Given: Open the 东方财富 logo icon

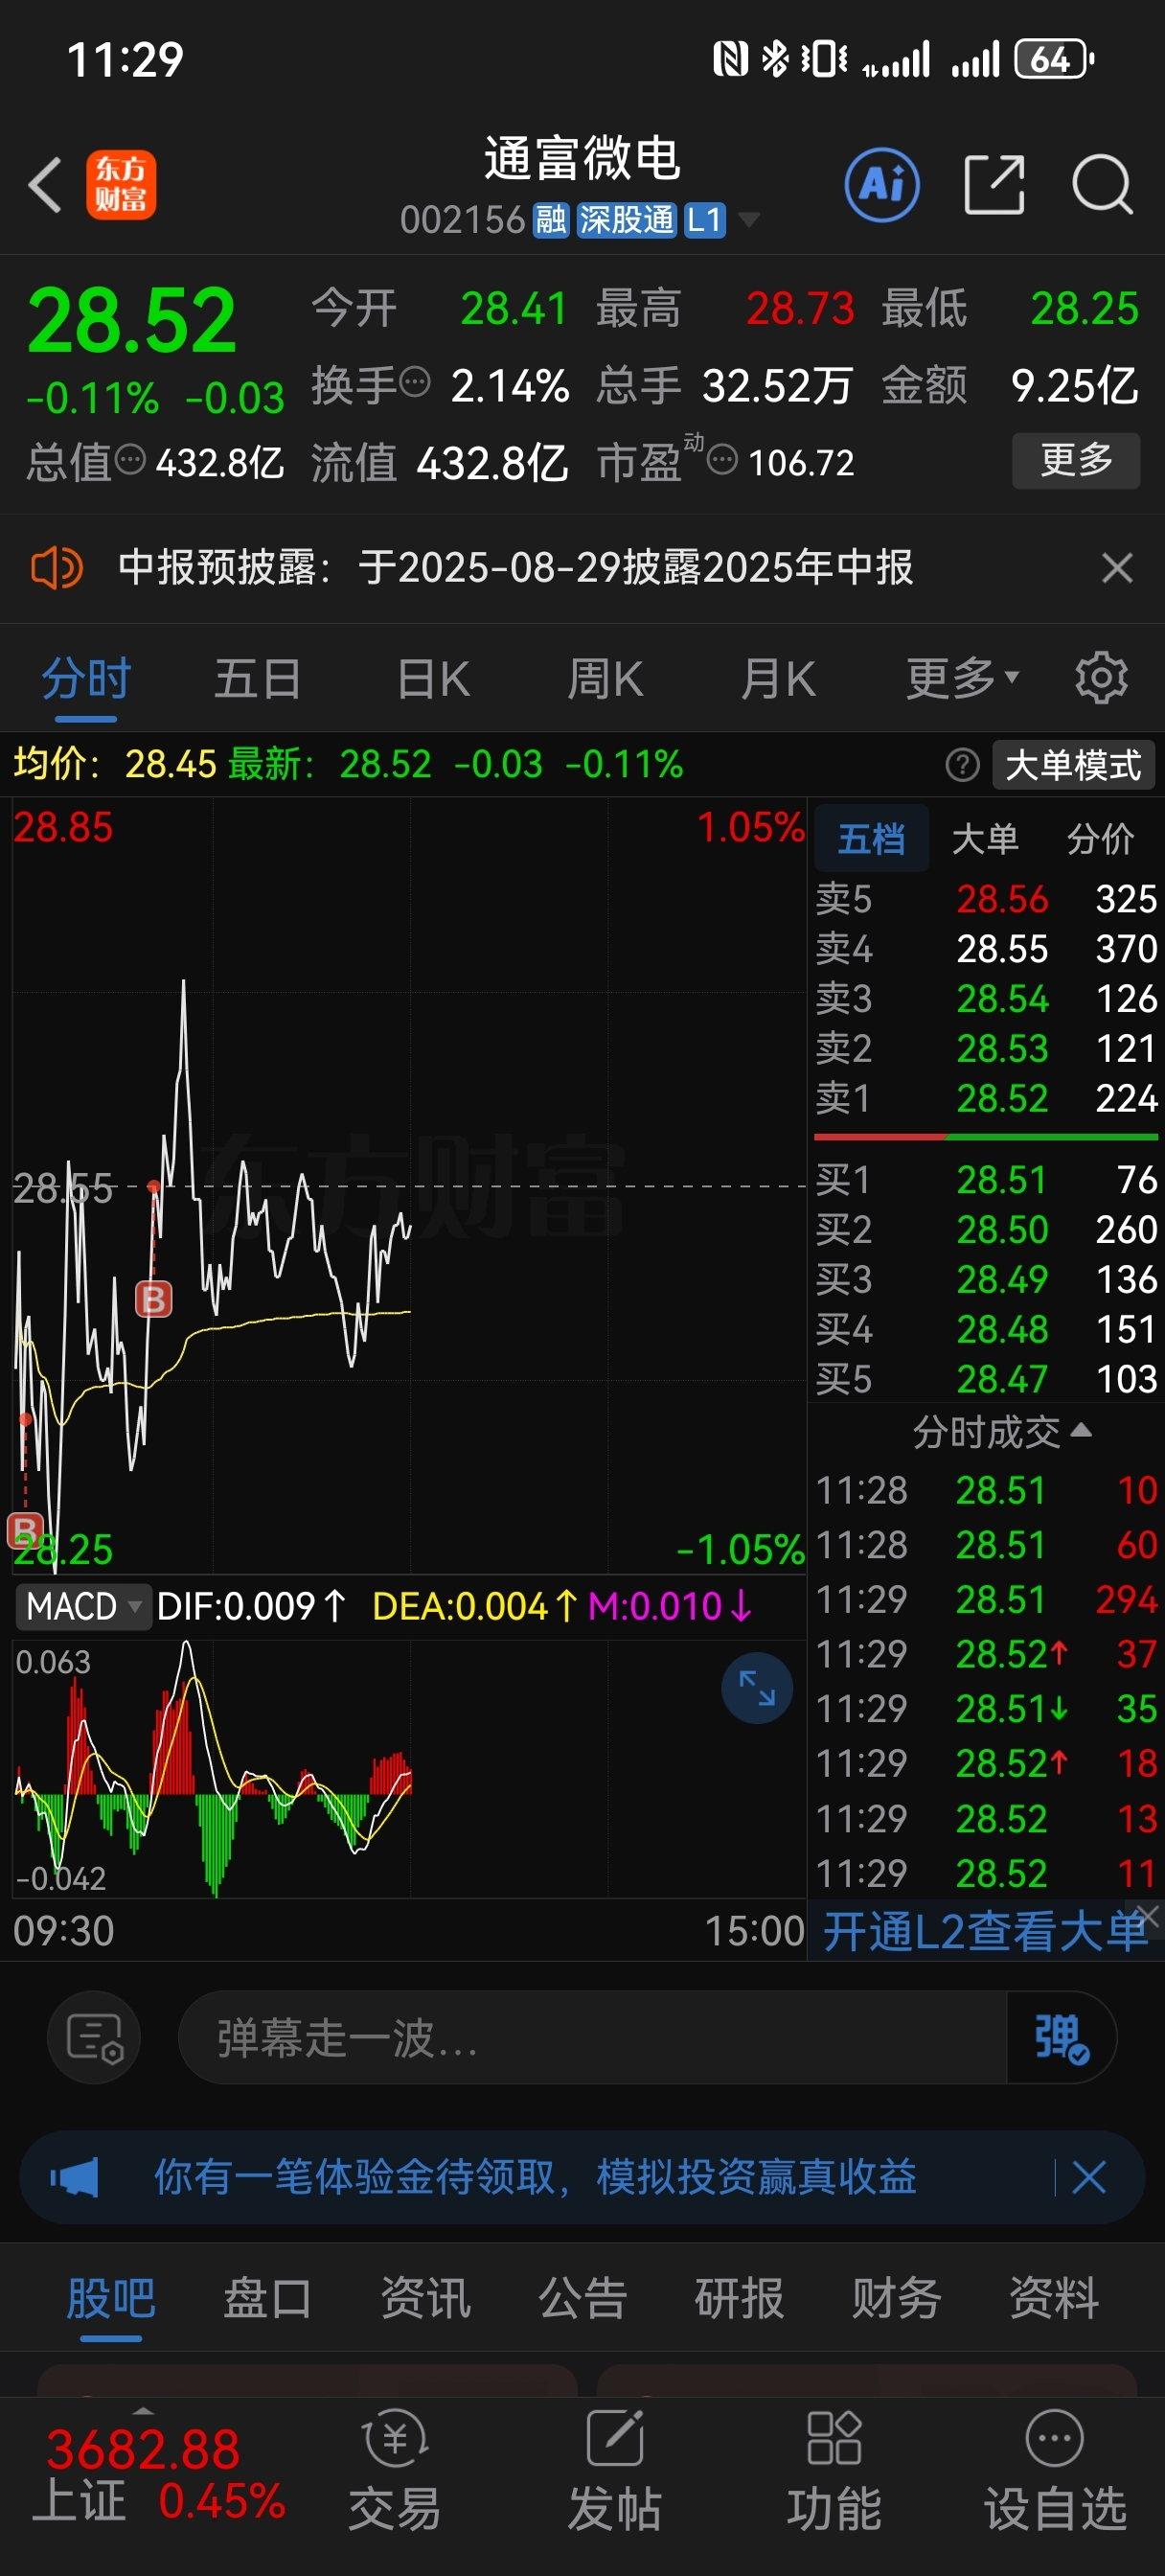Looking at the screenshot, I should pyautogui.click(x=121, y=185).
